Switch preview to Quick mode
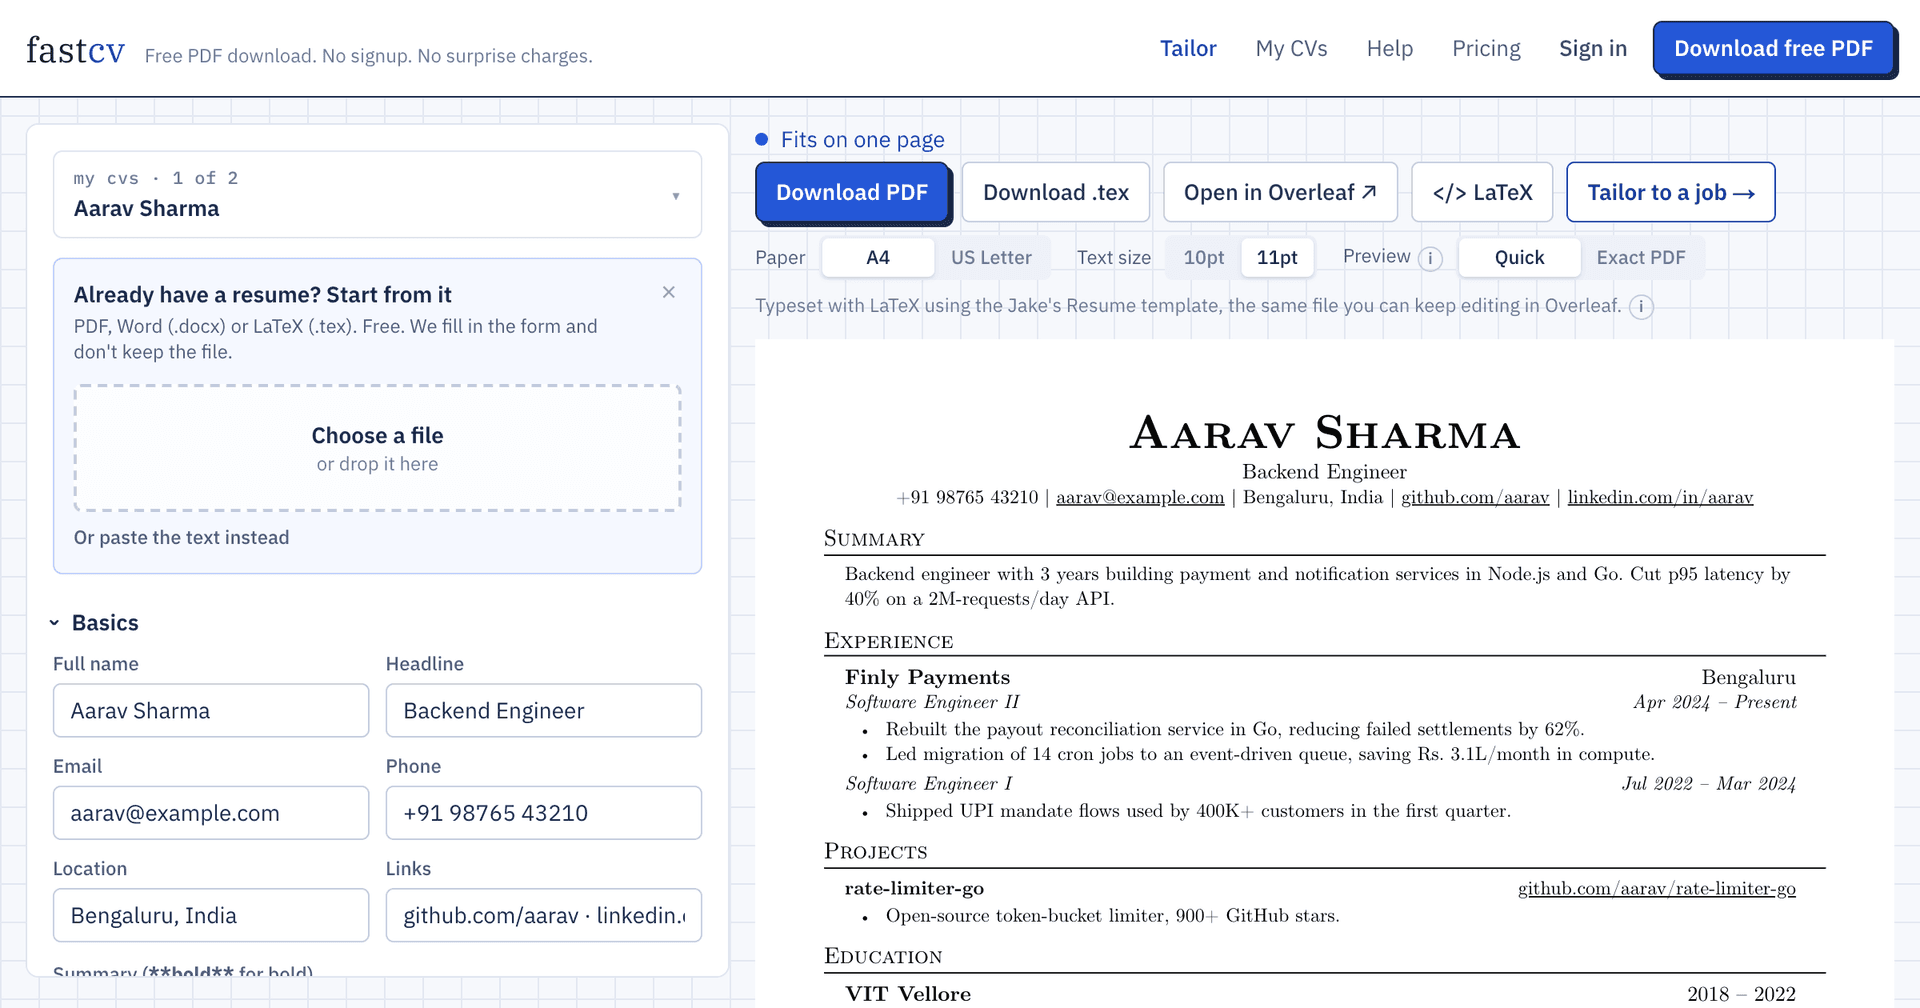 point(1519,258)
